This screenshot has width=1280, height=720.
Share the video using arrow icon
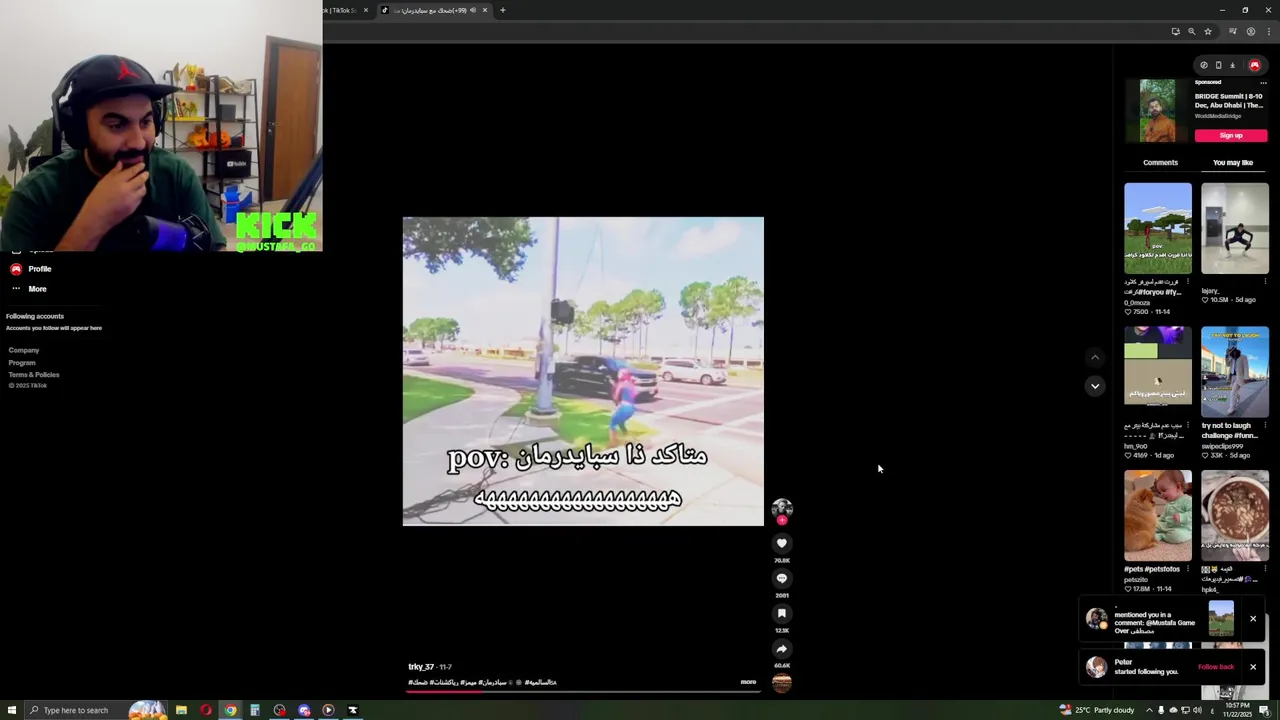[x=782, y=648]
